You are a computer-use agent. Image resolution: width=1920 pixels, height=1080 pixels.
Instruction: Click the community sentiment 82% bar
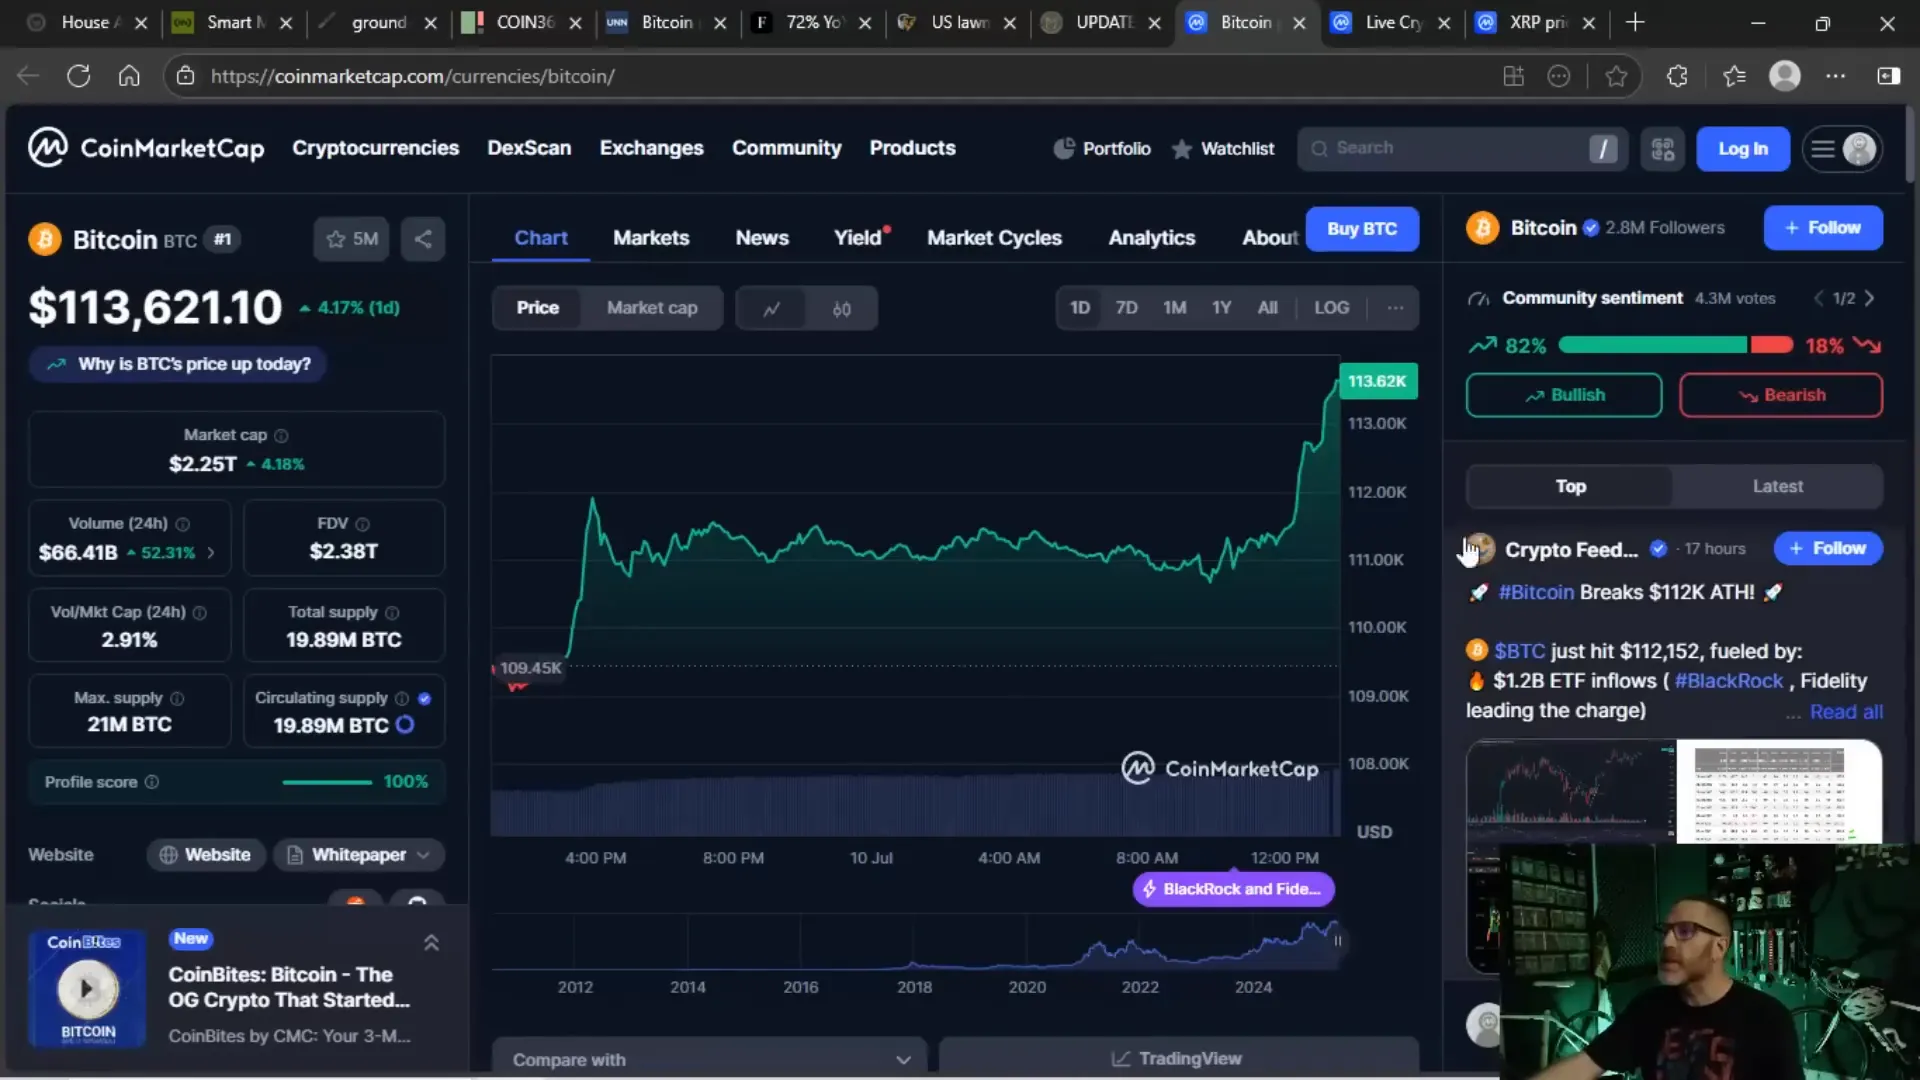pyautogui.click(x=1652, y=345)
